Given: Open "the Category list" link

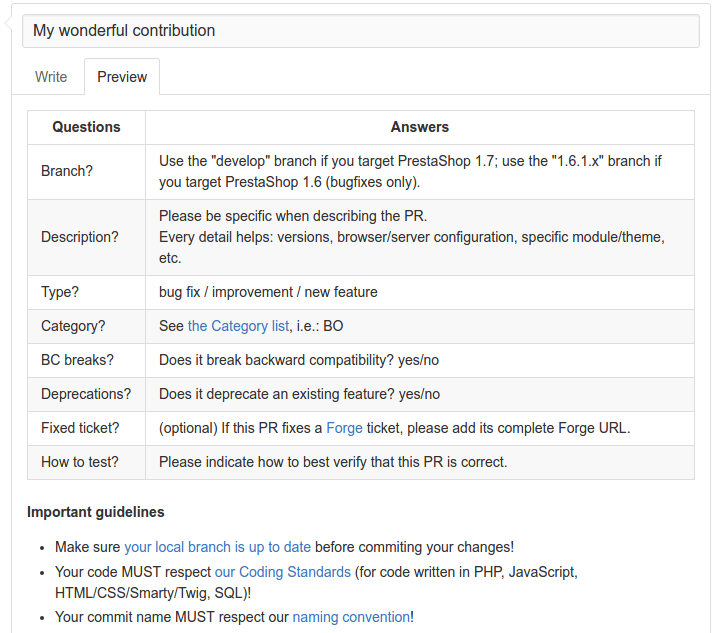Looking at the screenshot, I should click(x=238, y=326).
